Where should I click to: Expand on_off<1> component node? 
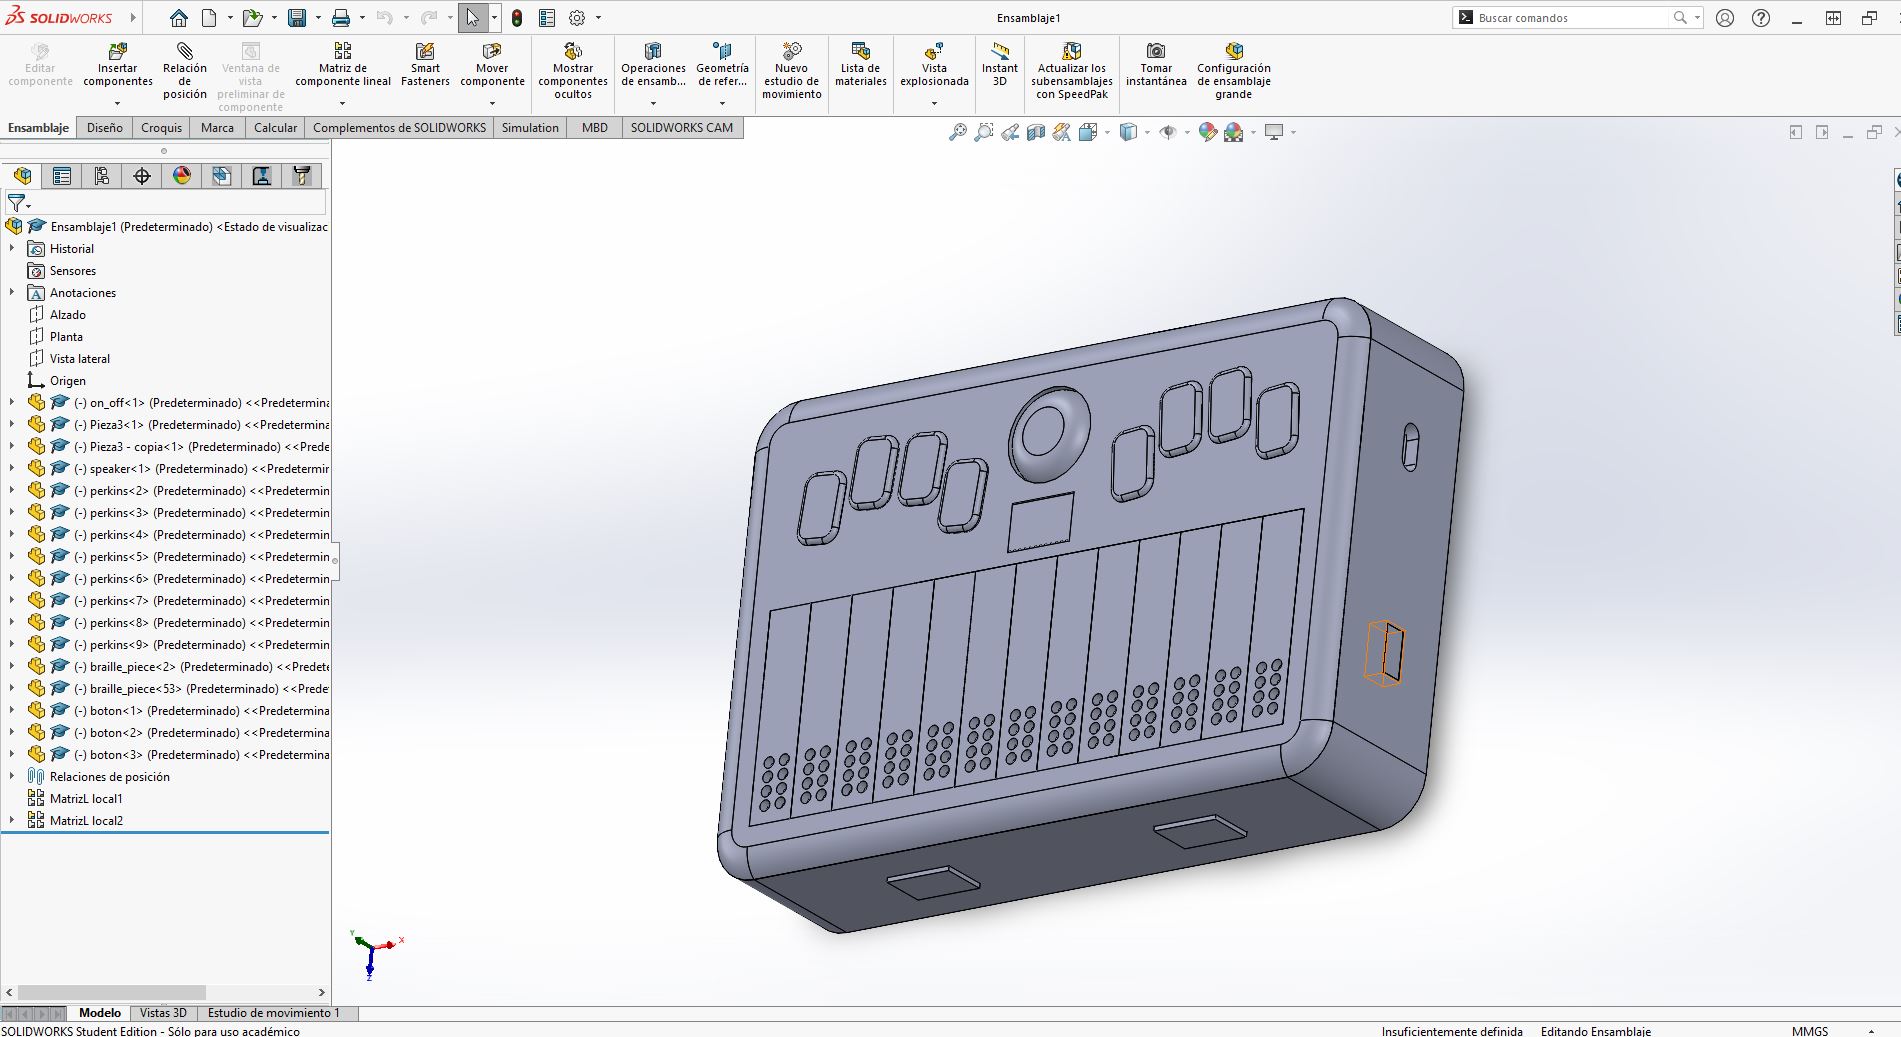[x=12, y=402]
